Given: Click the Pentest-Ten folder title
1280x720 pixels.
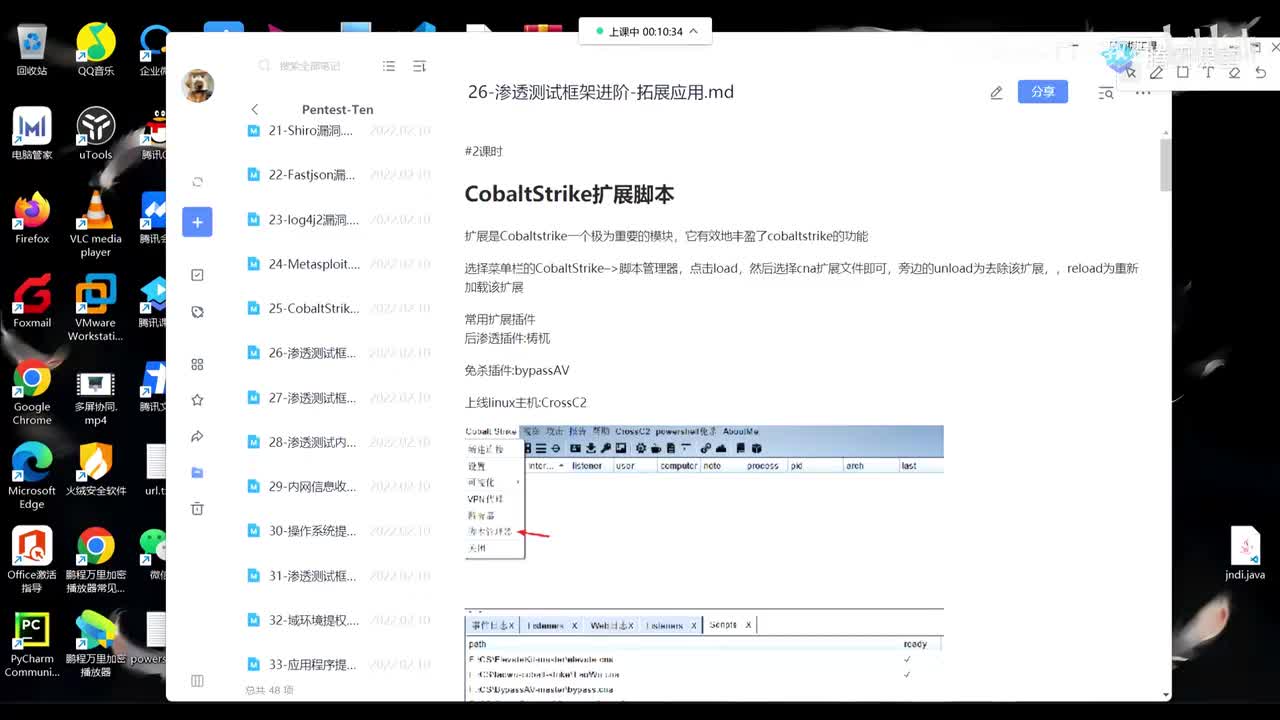Looking at the screenshot, I should coord(337,109).
